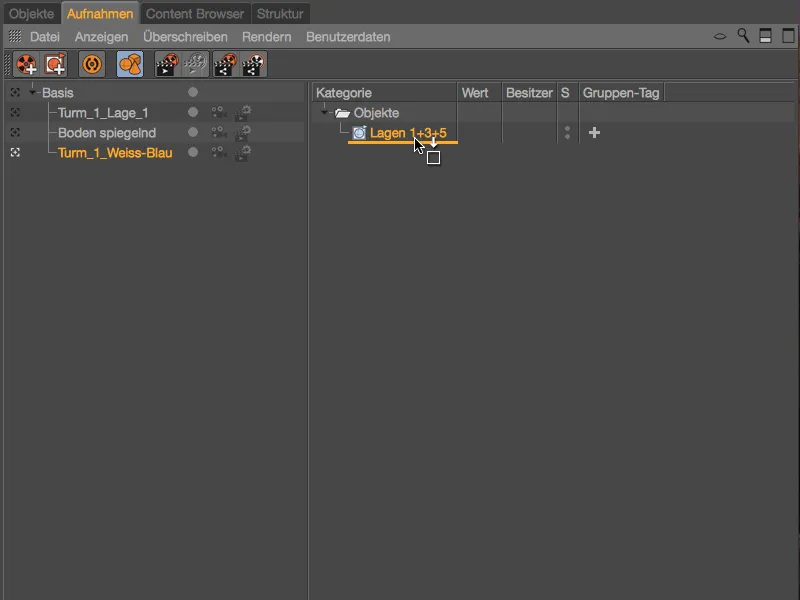Click the override group icon beside Lagen 1+3+5
This screenshot has height=600, width=800.
[359, 133]
